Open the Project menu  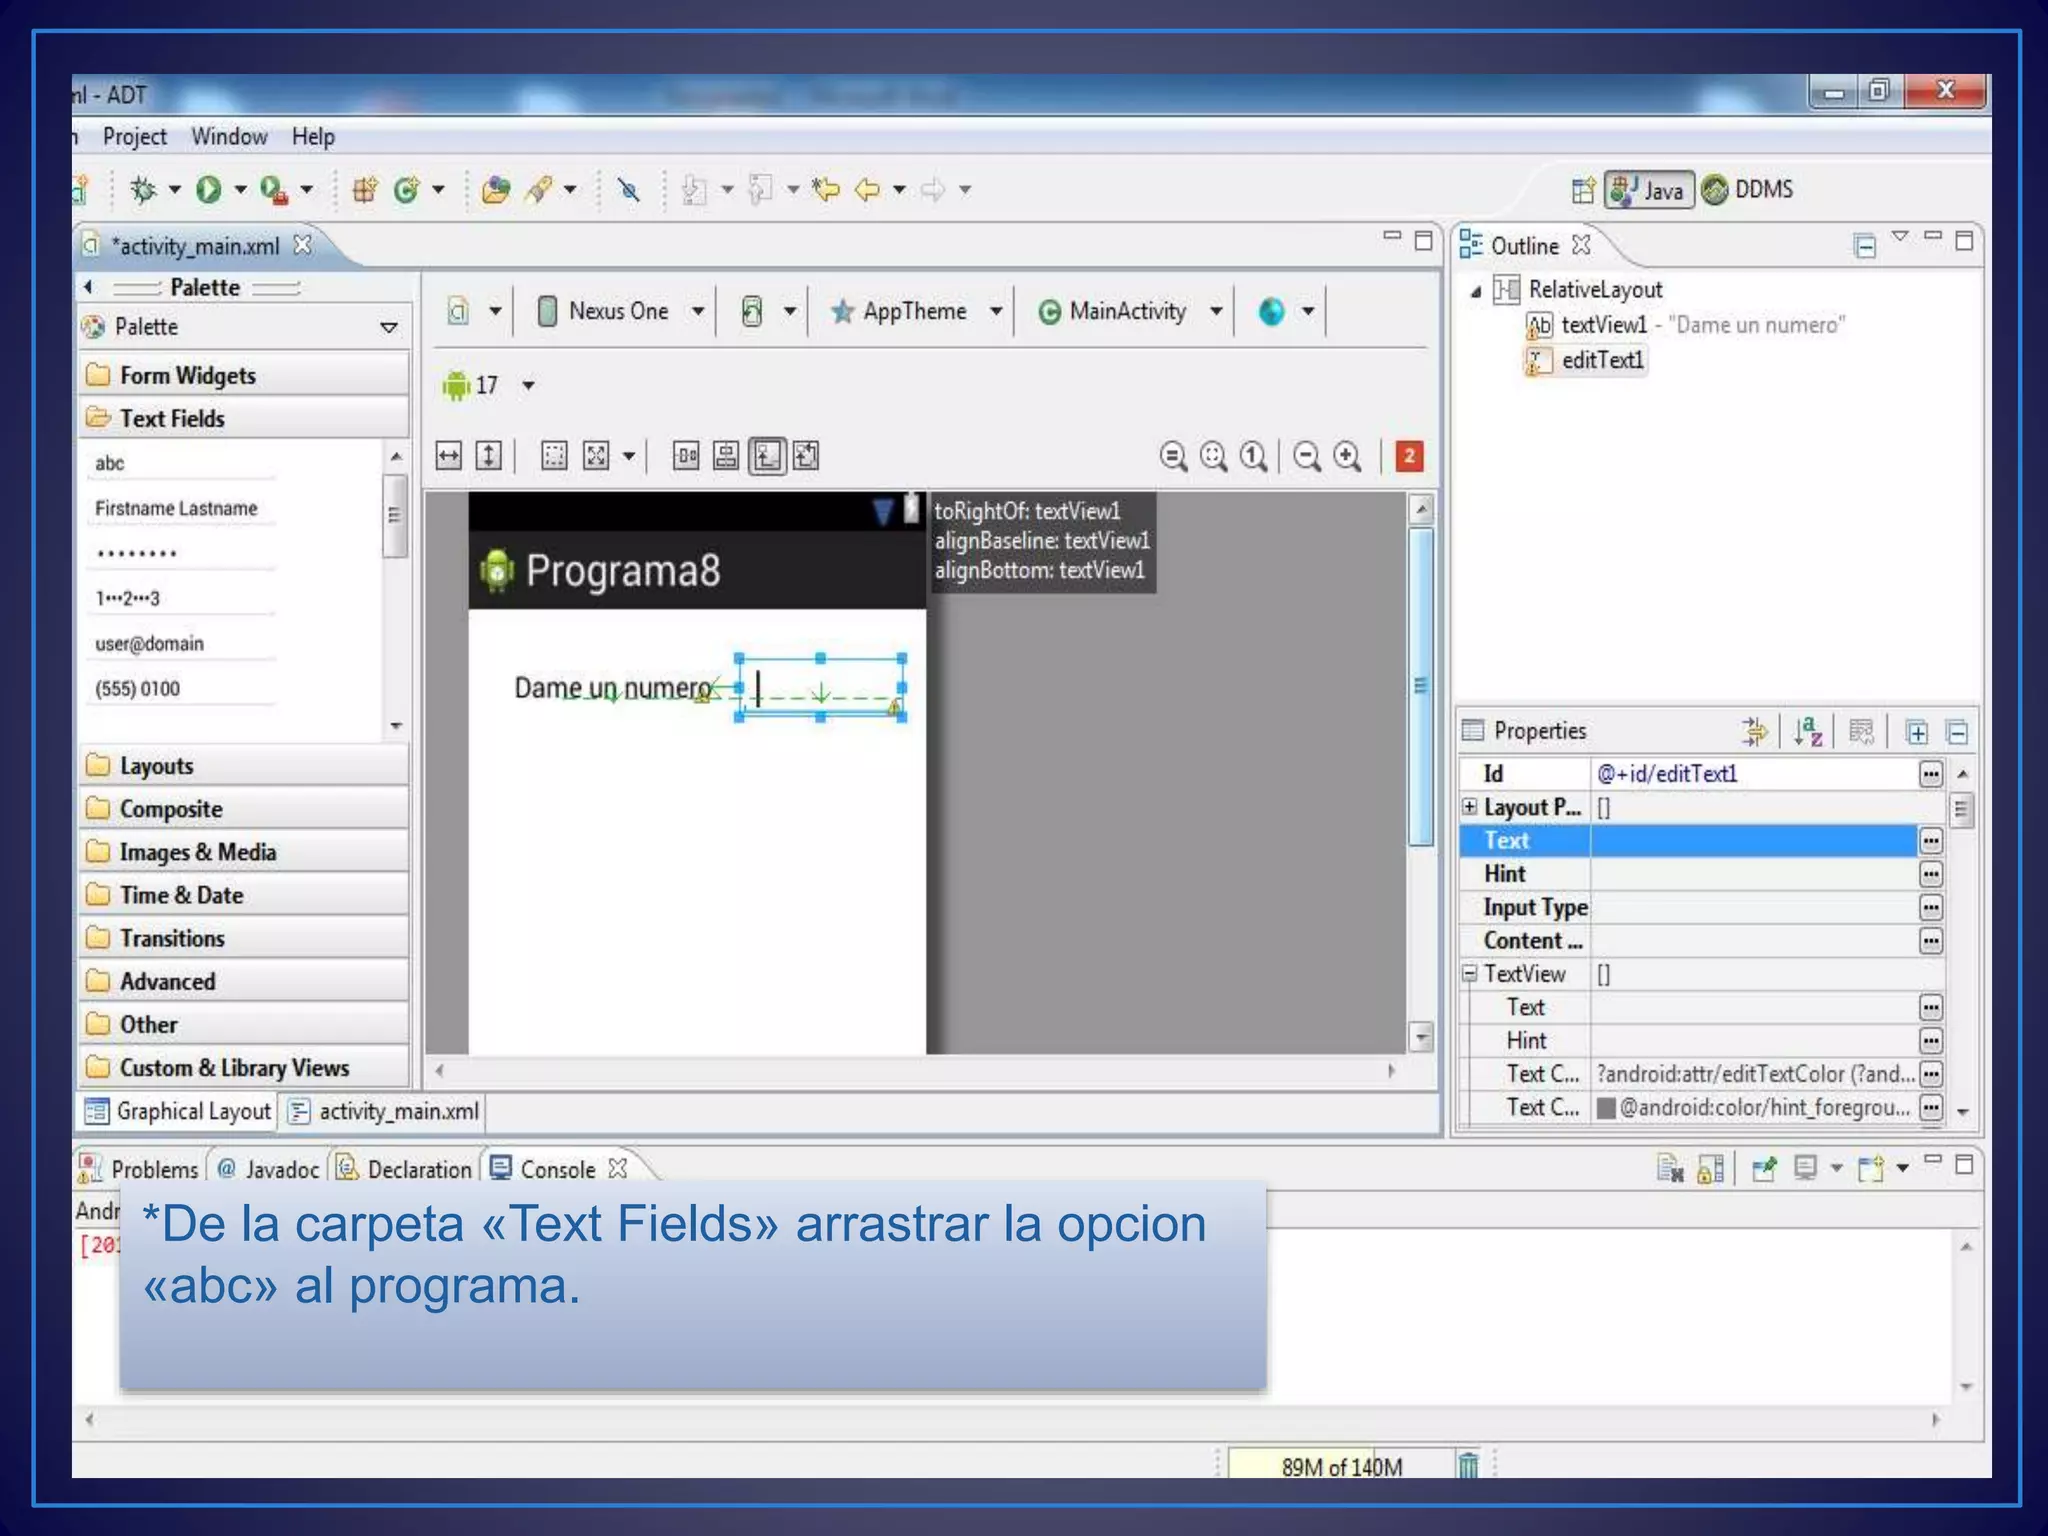tap(134, 136)
